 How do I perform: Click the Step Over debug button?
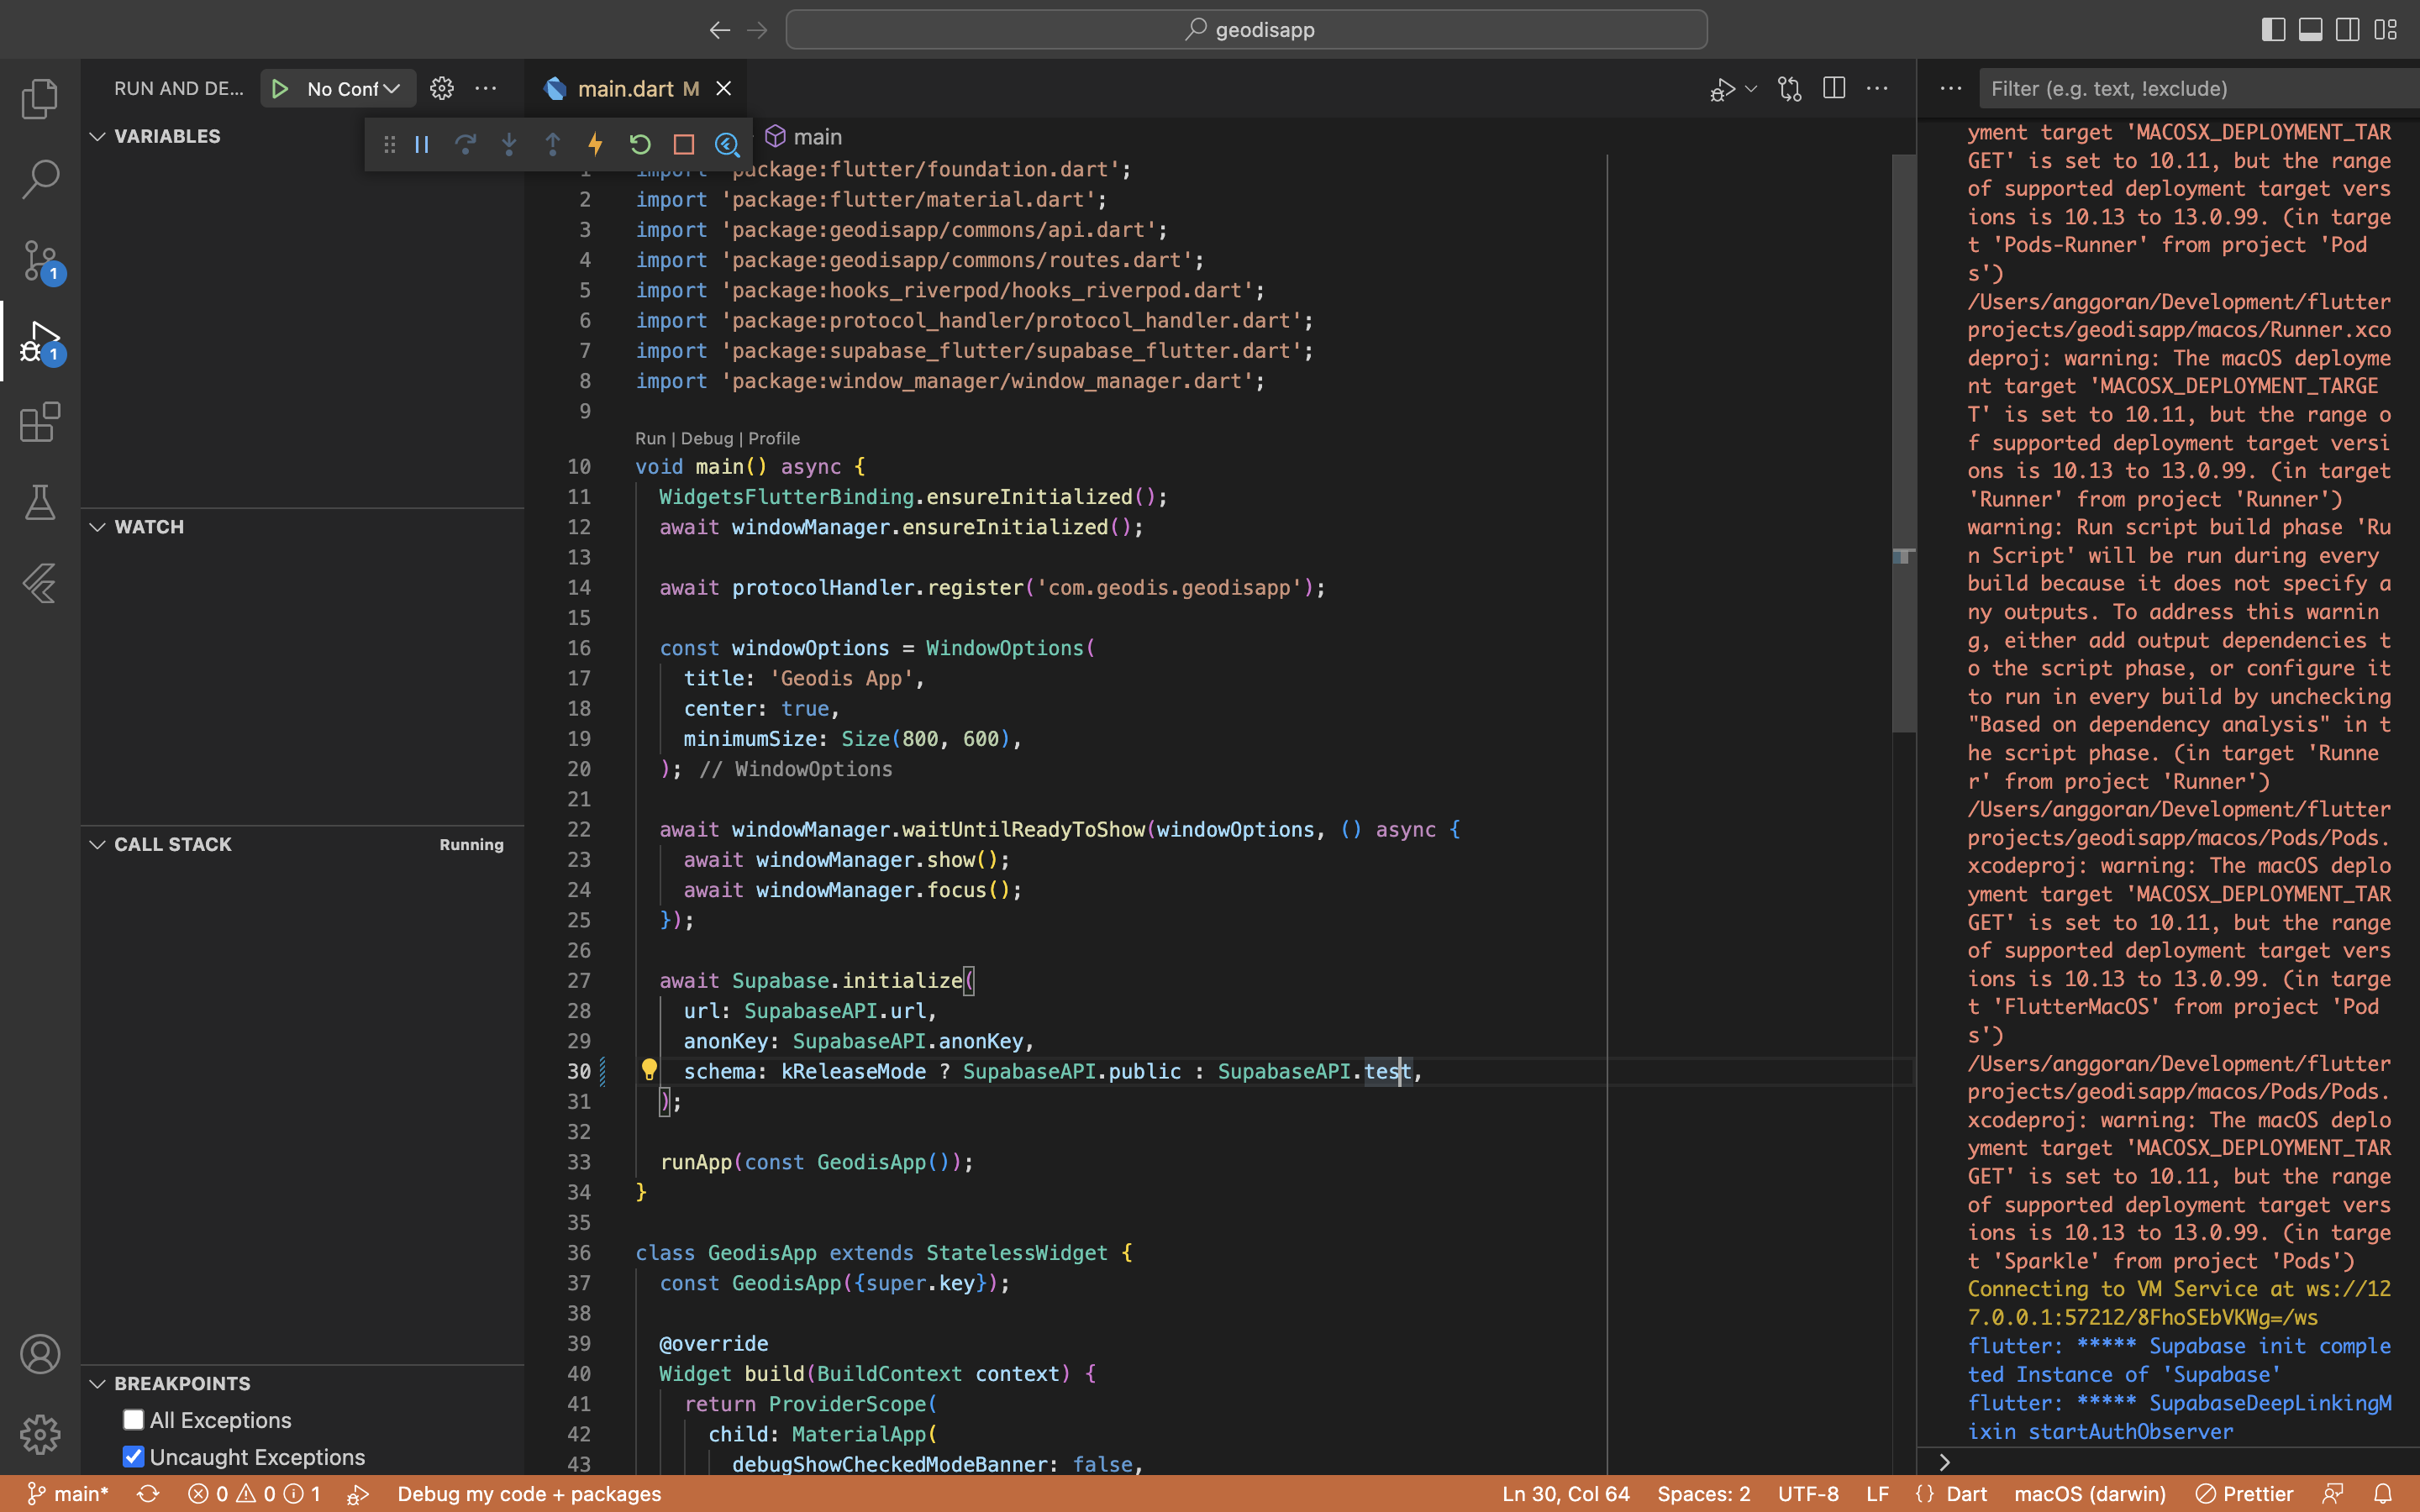tap(465, 145)
